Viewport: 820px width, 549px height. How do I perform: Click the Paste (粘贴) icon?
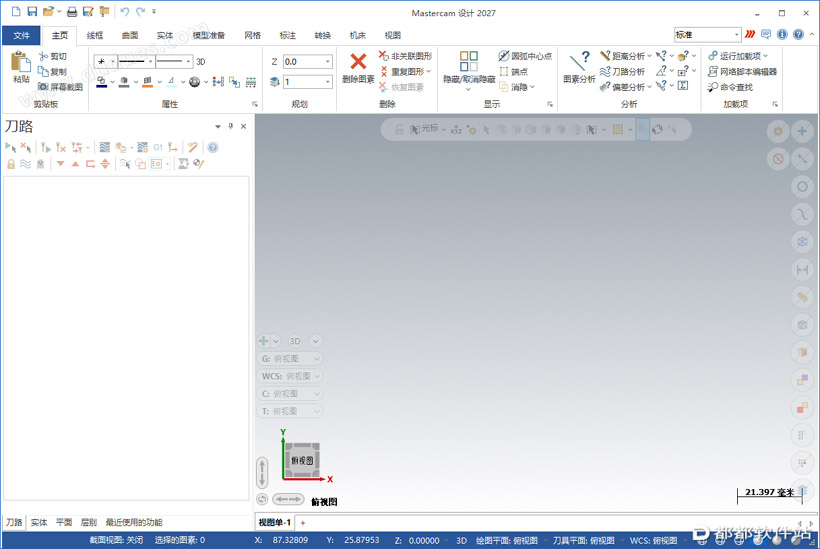[21, 62]
